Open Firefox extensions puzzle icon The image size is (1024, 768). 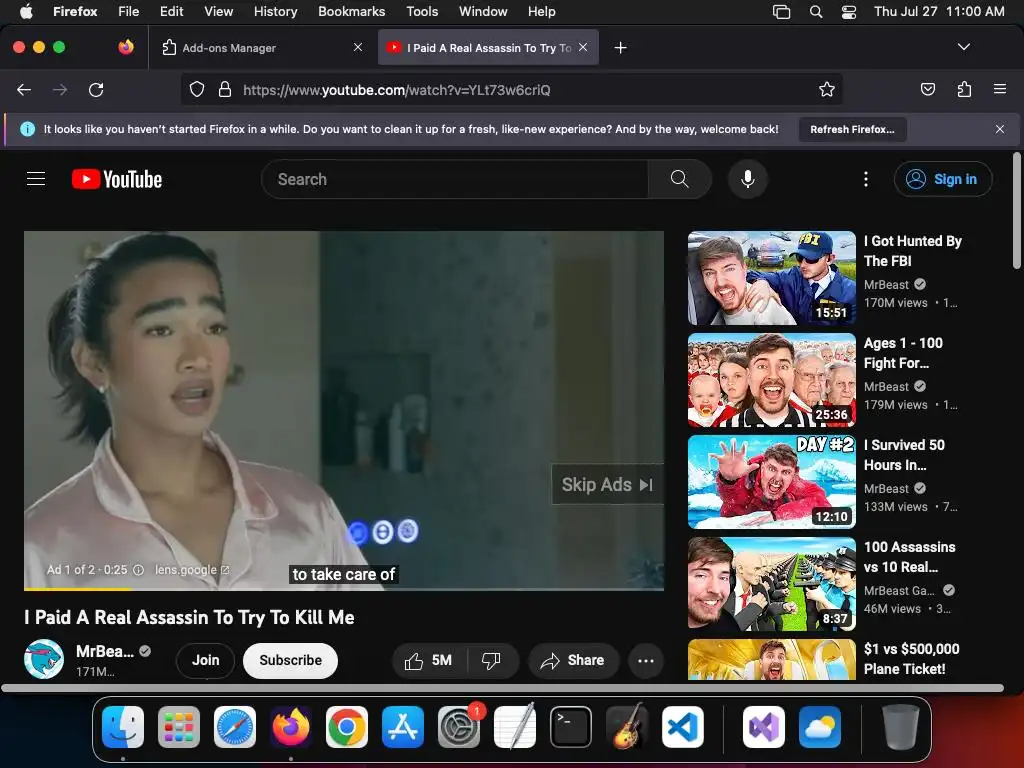tap(964, 89)
